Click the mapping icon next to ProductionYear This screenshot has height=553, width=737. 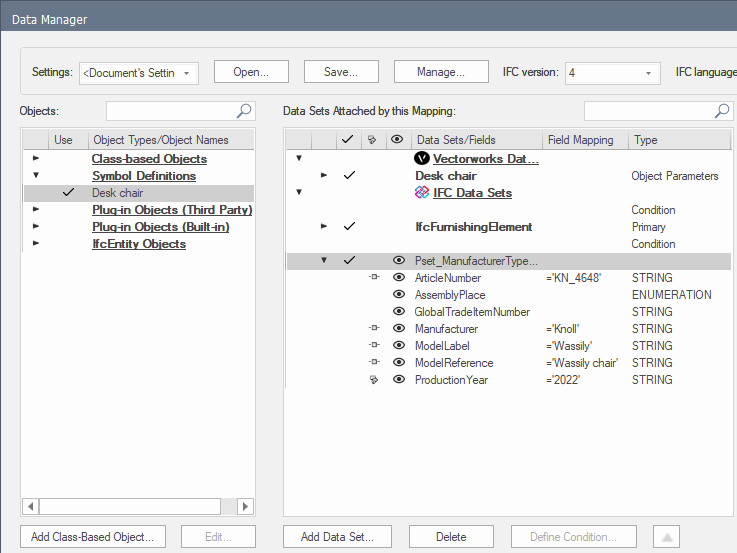coord(373,380)
